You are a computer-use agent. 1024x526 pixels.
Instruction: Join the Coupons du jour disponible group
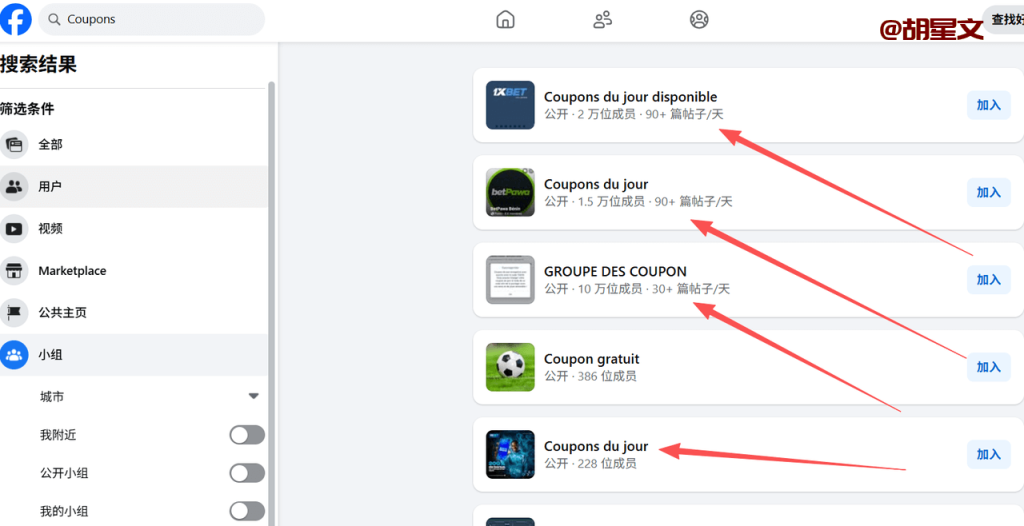(x=988, y=105)
